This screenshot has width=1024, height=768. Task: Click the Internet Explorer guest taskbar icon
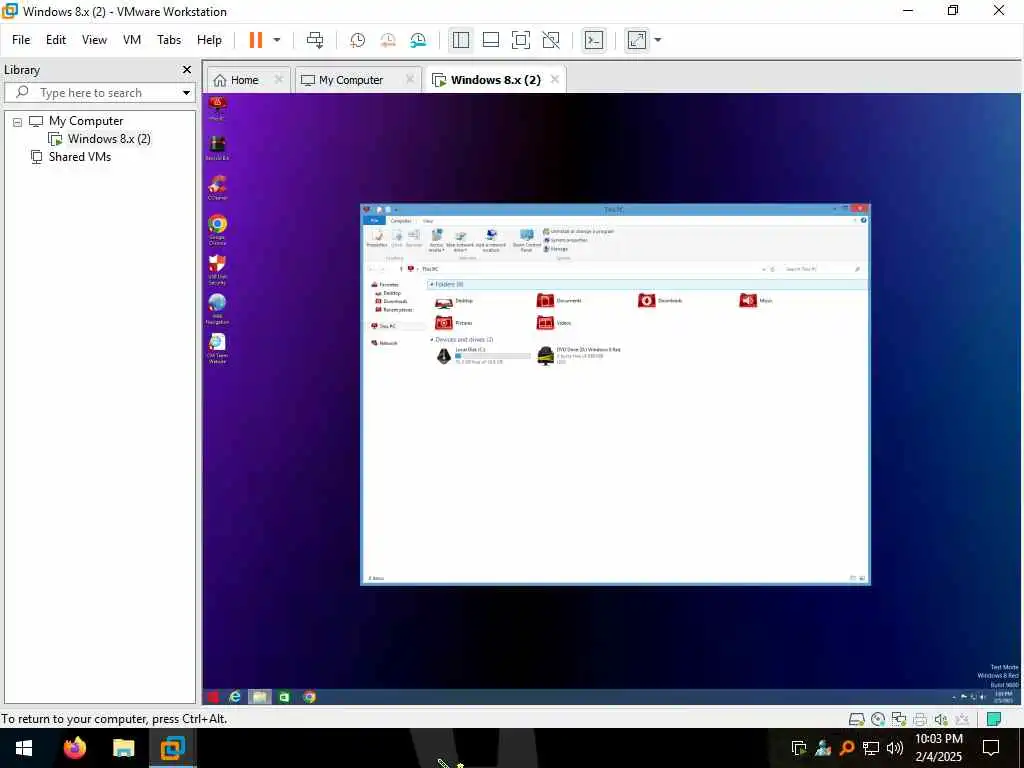(235, 697)
